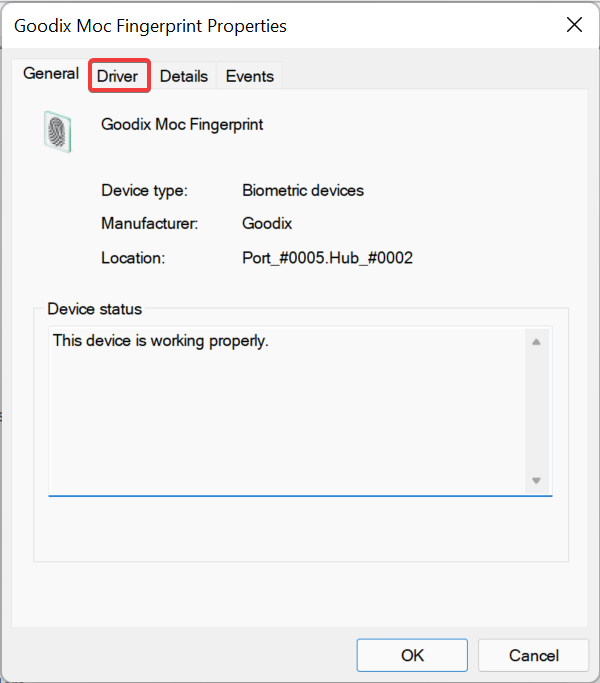
Task: Click the "Goodix" manufacturer value
Action: [267, 223]
